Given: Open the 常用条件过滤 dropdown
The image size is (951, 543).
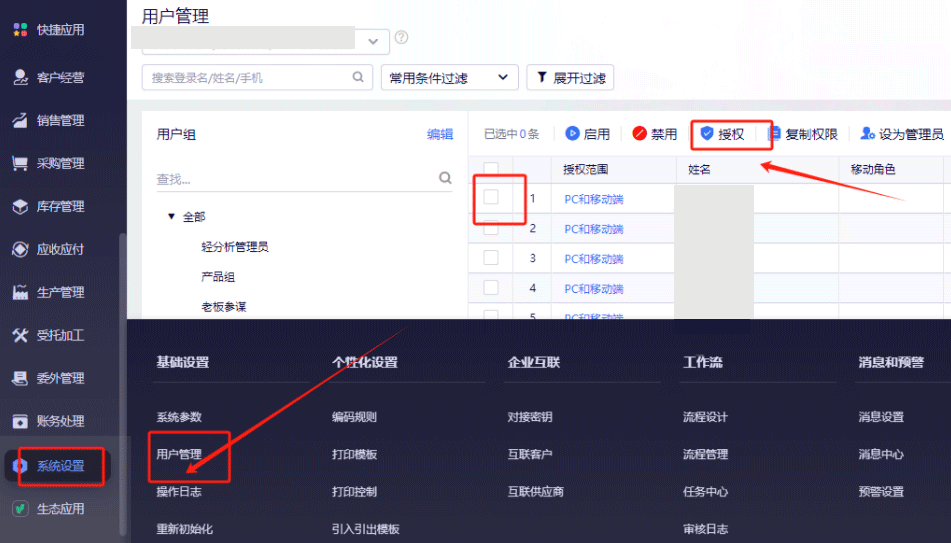Looking at the screenshot, I should [x=449, y=78].
